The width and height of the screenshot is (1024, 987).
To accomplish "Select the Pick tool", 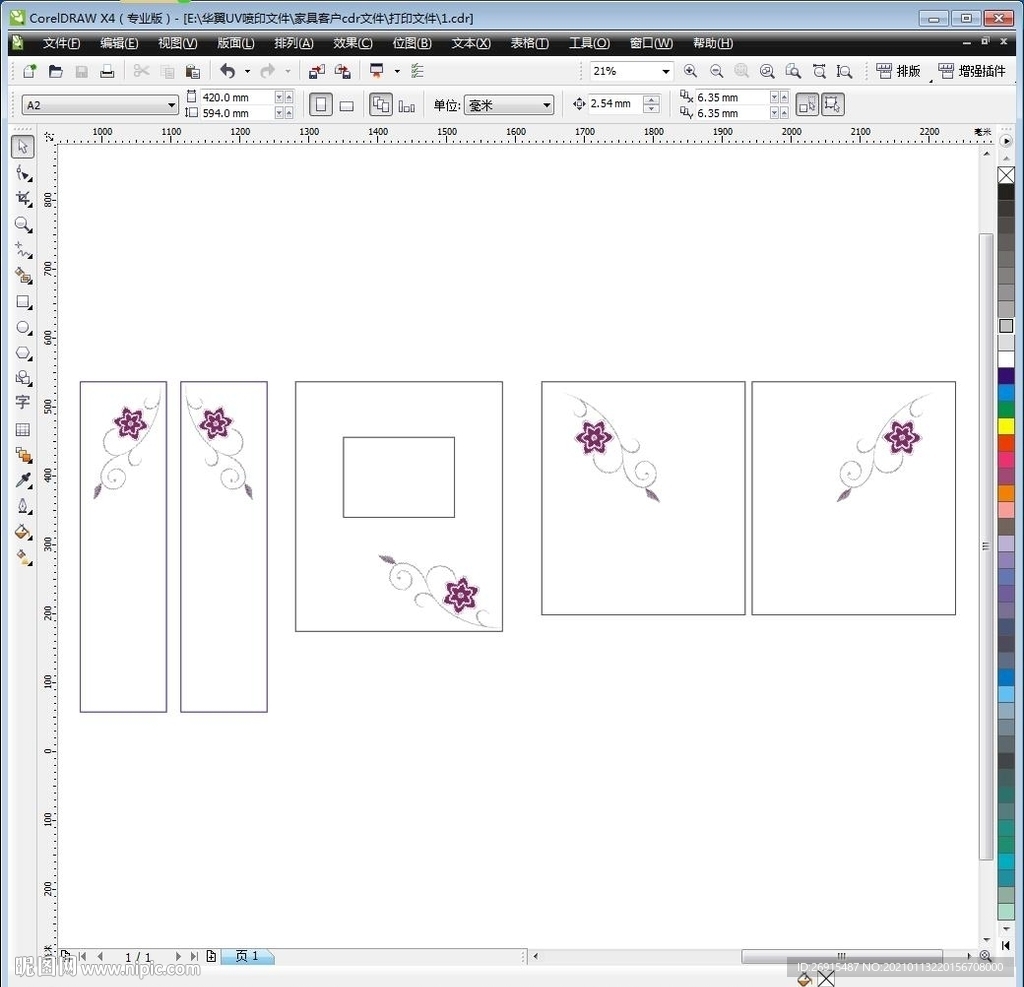I will (x=23, y=147).
